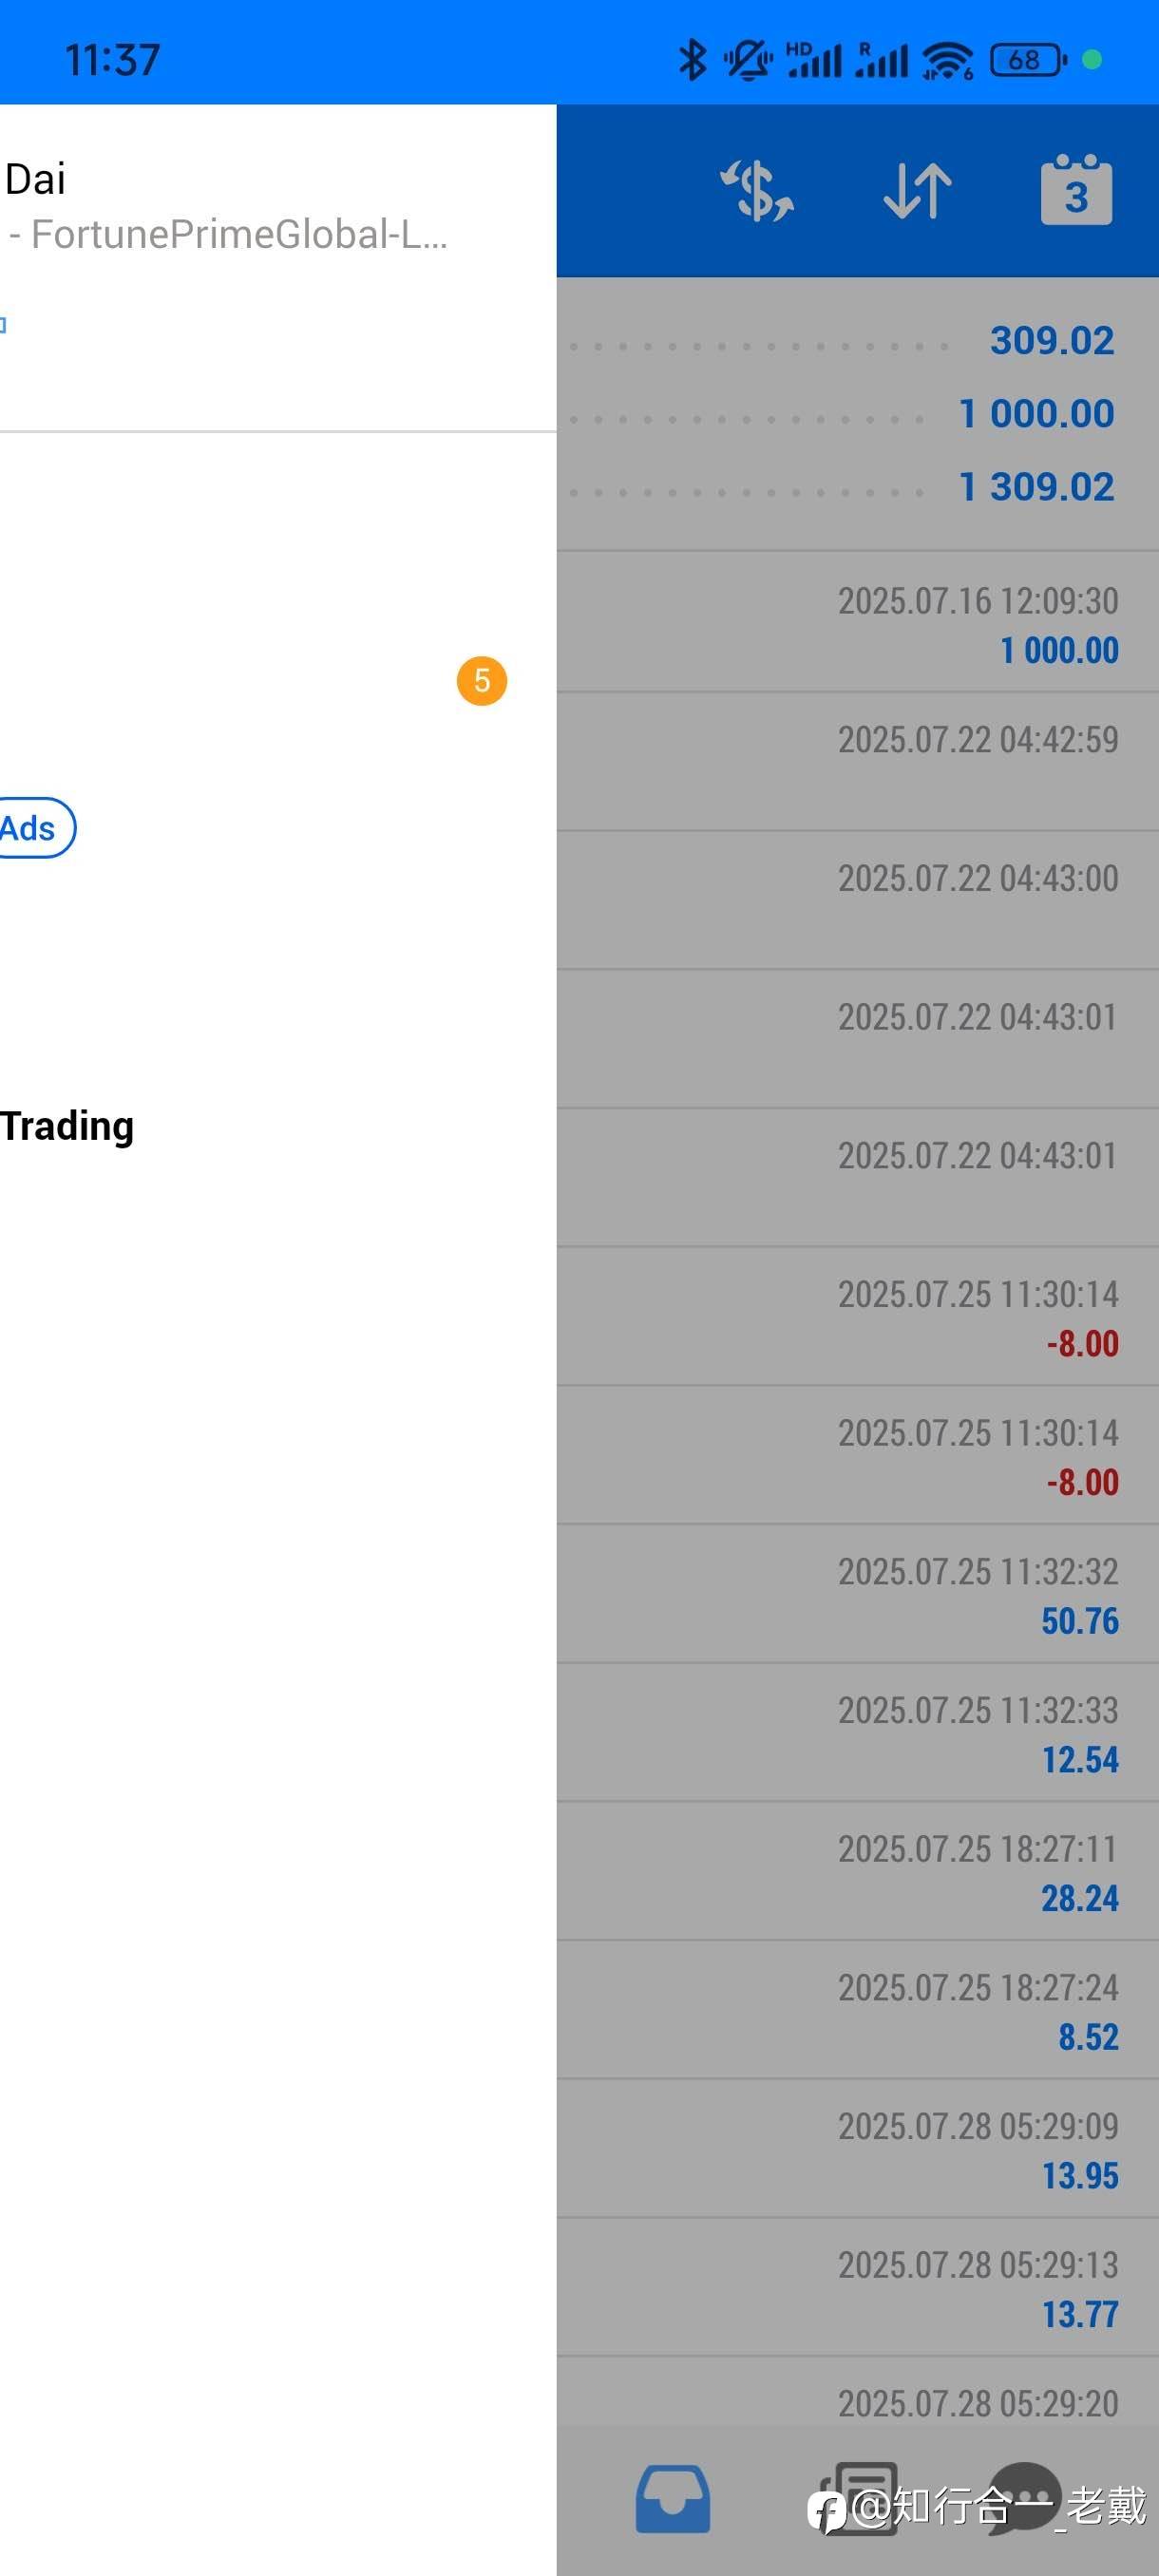The height and width of the screenshot is (2576, 1159).
Task: Tap the FortunePrimeGlobal server name
Action: [x=228, y=234]
